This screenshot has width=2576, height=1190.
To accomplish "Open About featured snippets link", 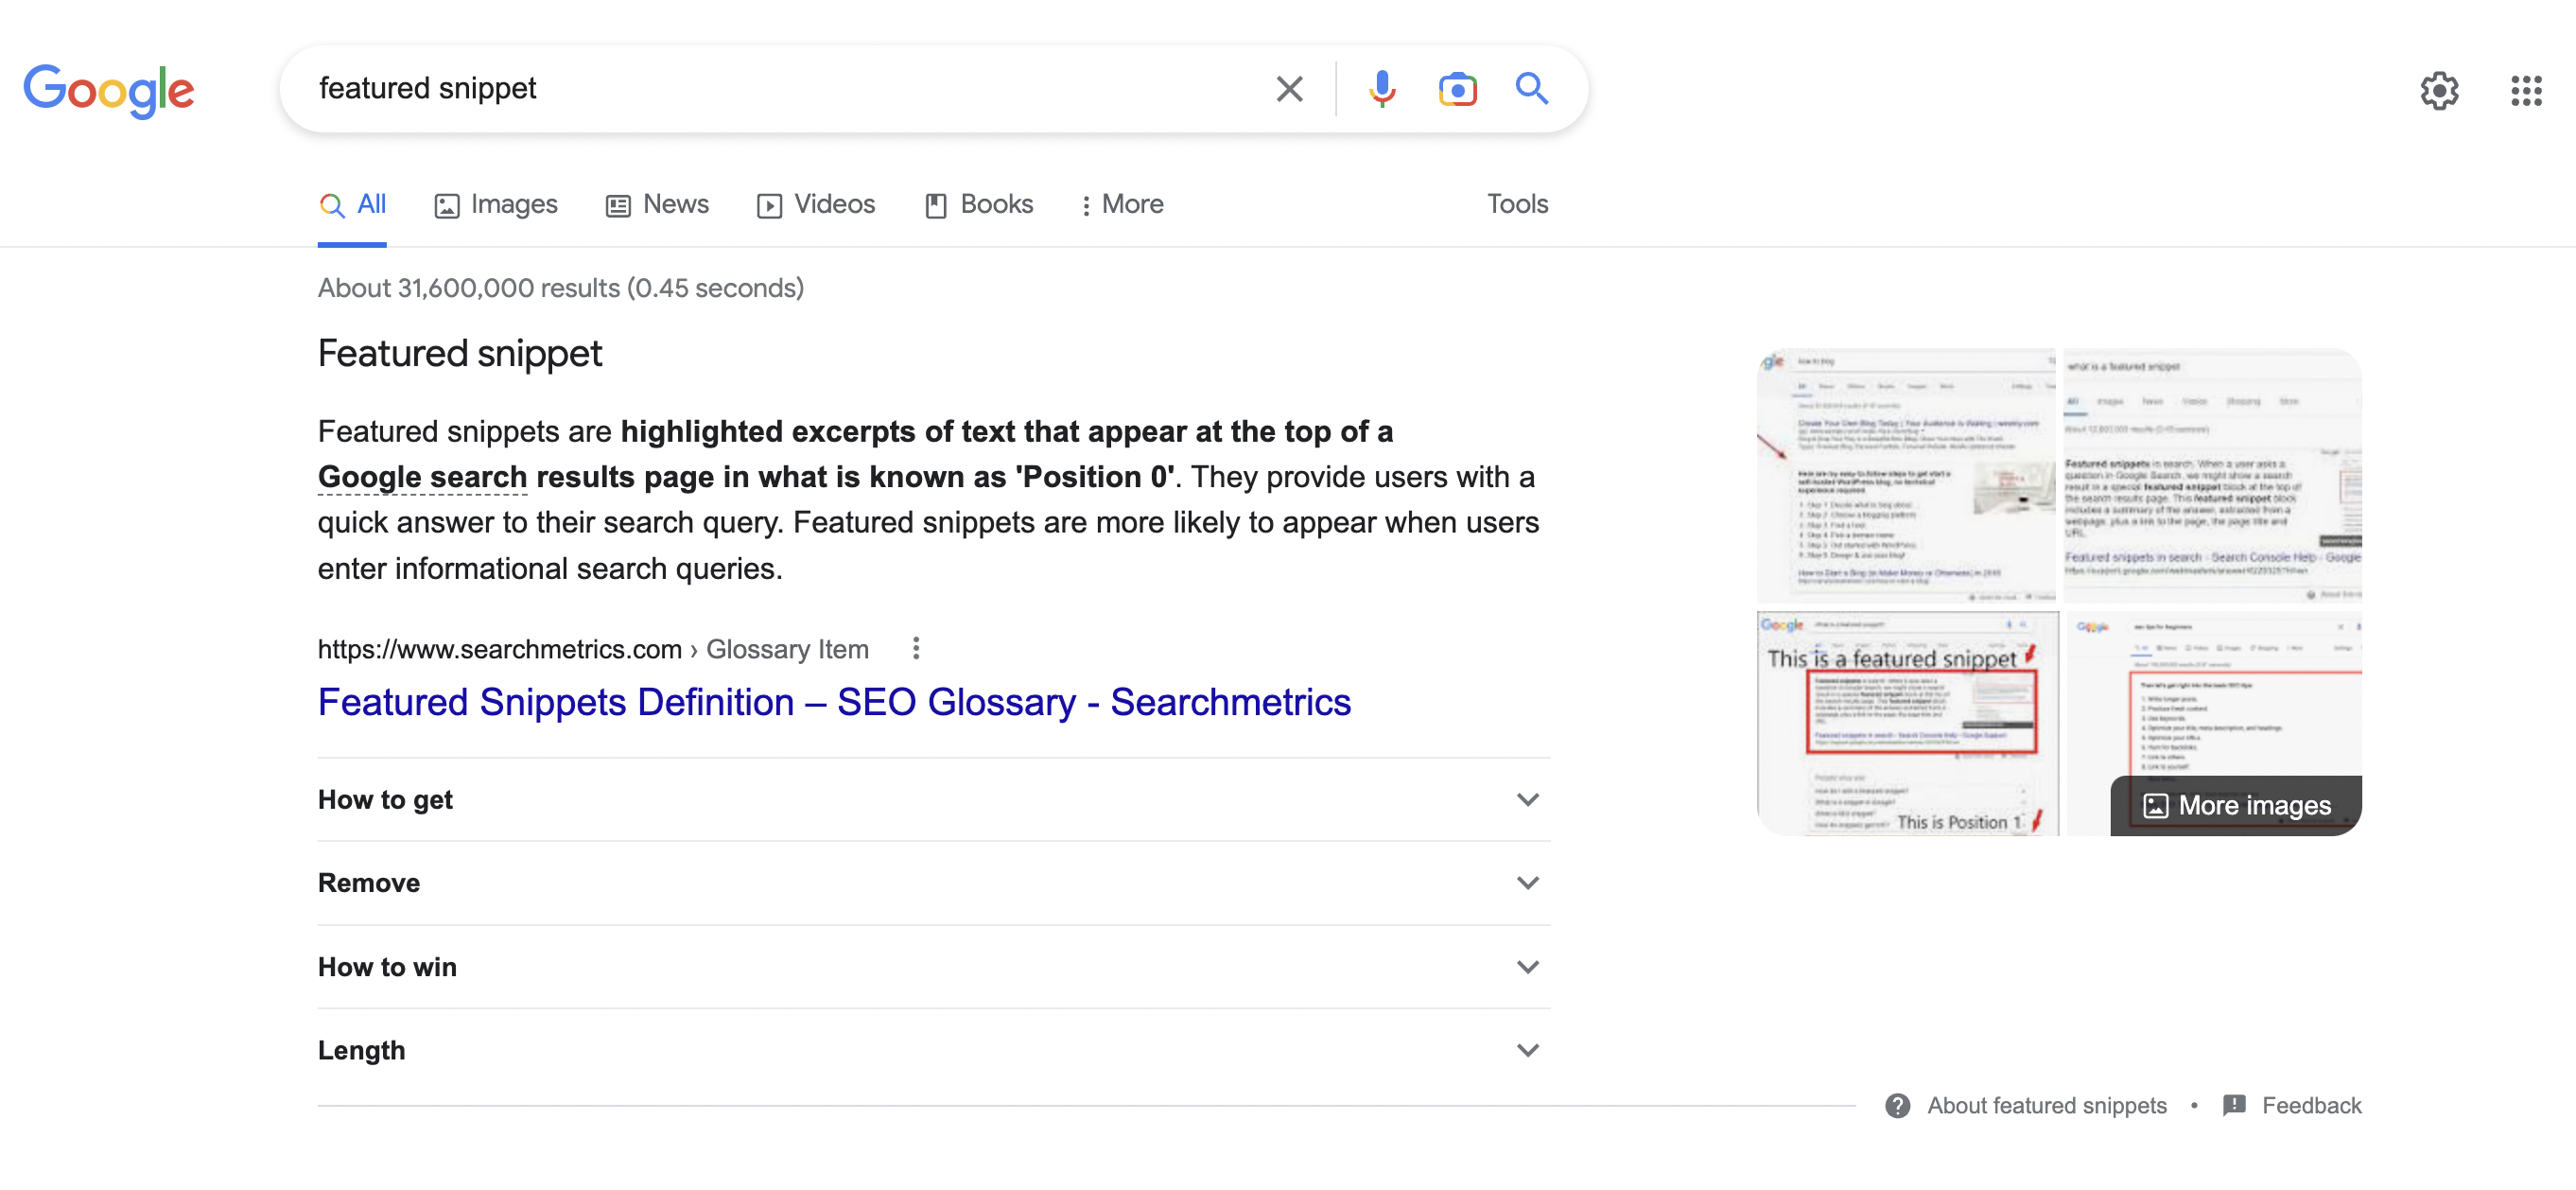I will point(2046,1105).
